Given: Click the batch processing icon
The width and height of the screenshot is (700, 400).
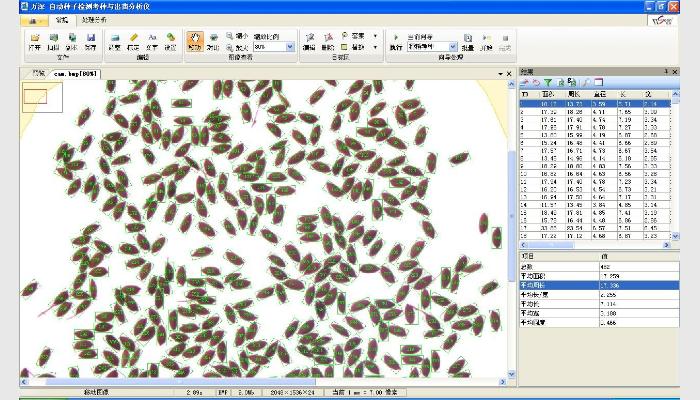Looking at the screenshot, I should click(468, 38).
